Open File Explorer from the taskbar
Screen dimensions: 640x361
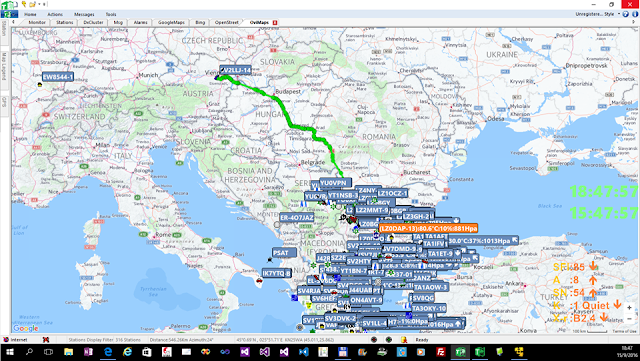[x=68, y=352]
